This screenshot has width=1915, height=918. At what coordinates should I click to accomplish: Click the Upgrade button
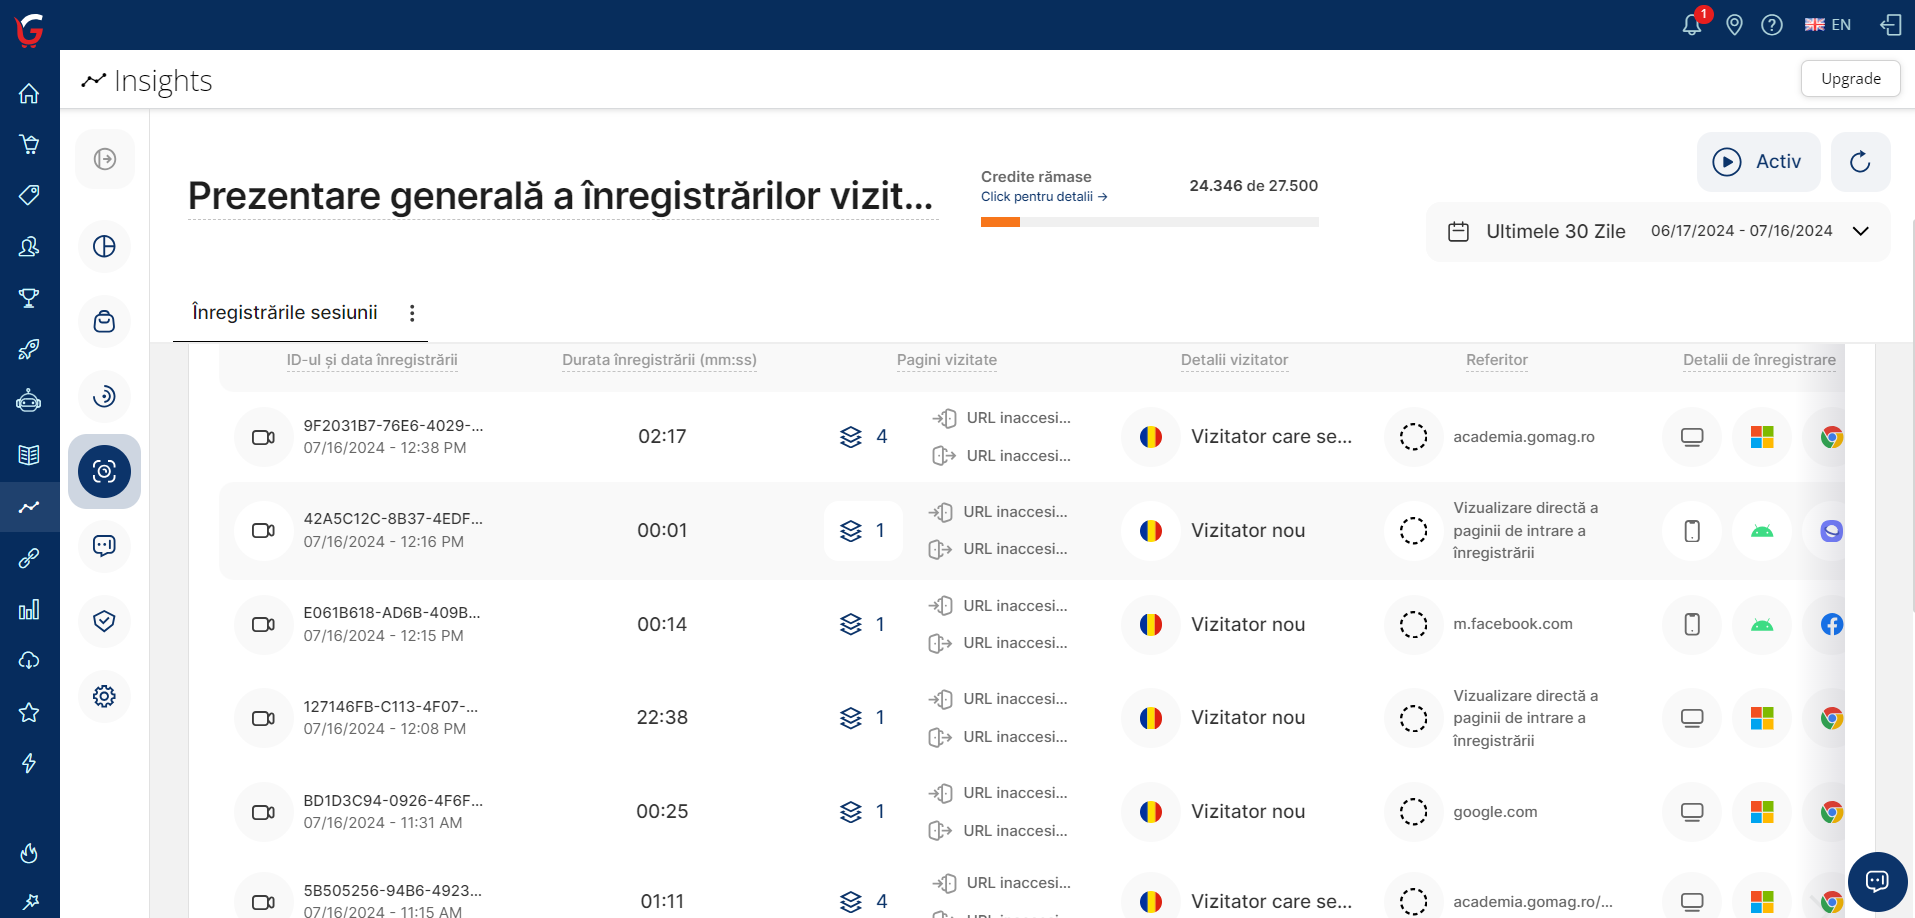[1850, 79]
